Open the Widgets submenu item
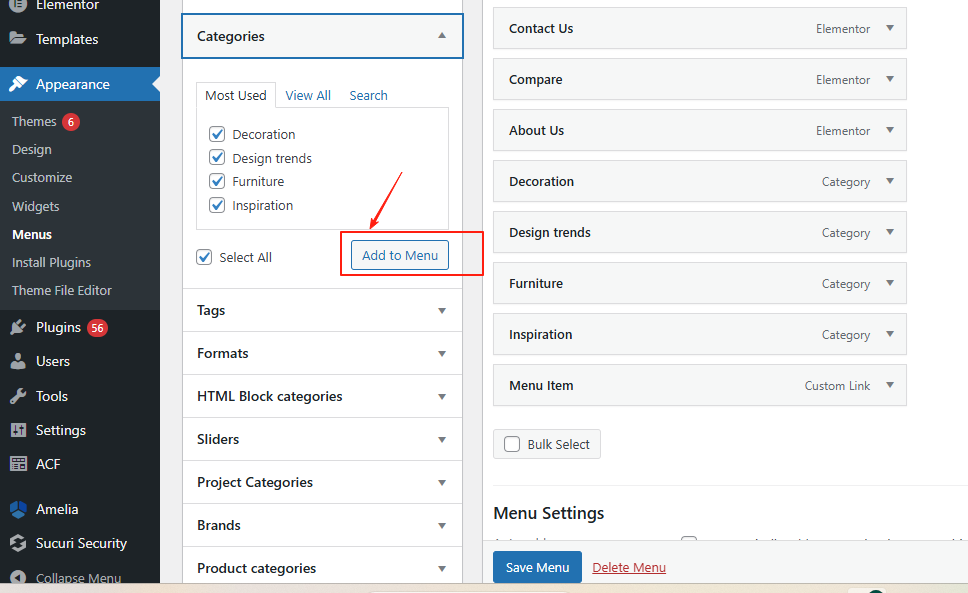The height and width of the screenshot is (593, 968). coord(36,206)
